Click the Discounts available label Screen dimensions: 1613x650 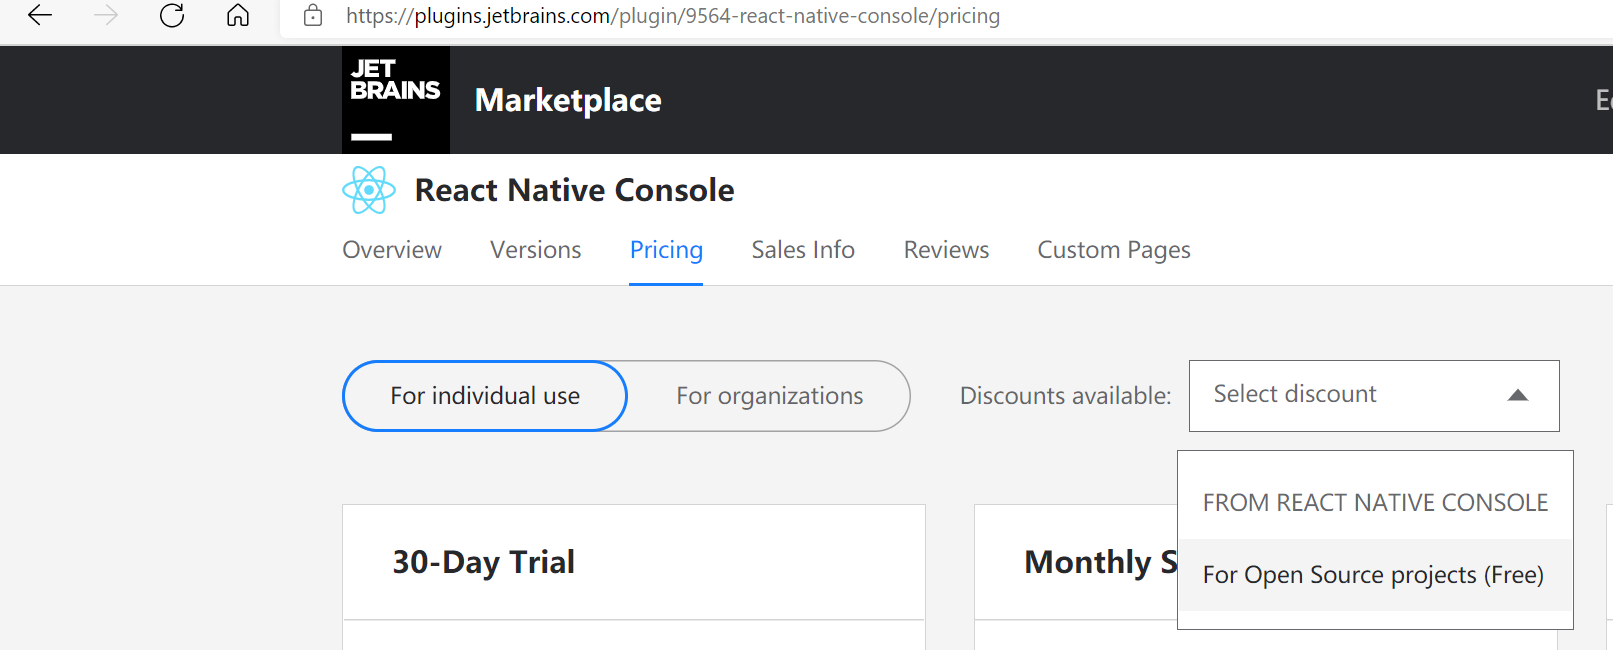tap(1065, 396)
